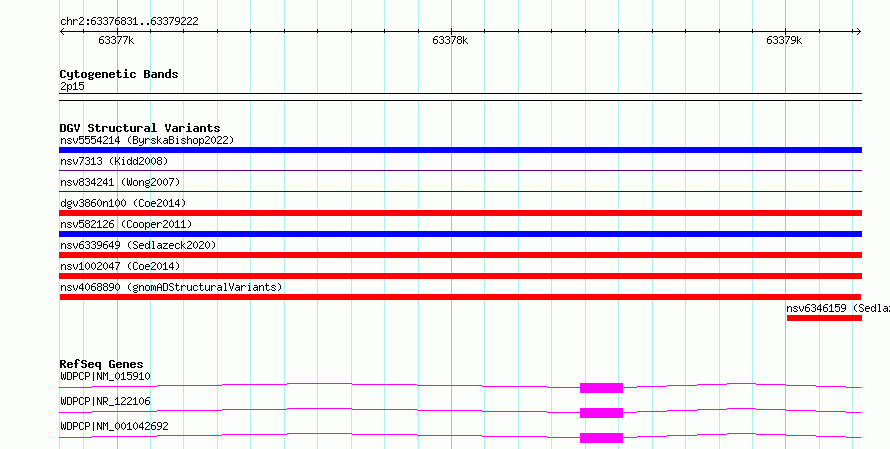890x449 pixels.
Task: Click the WDPCP|NR_122106 transcript label
Action: (105, 401)
